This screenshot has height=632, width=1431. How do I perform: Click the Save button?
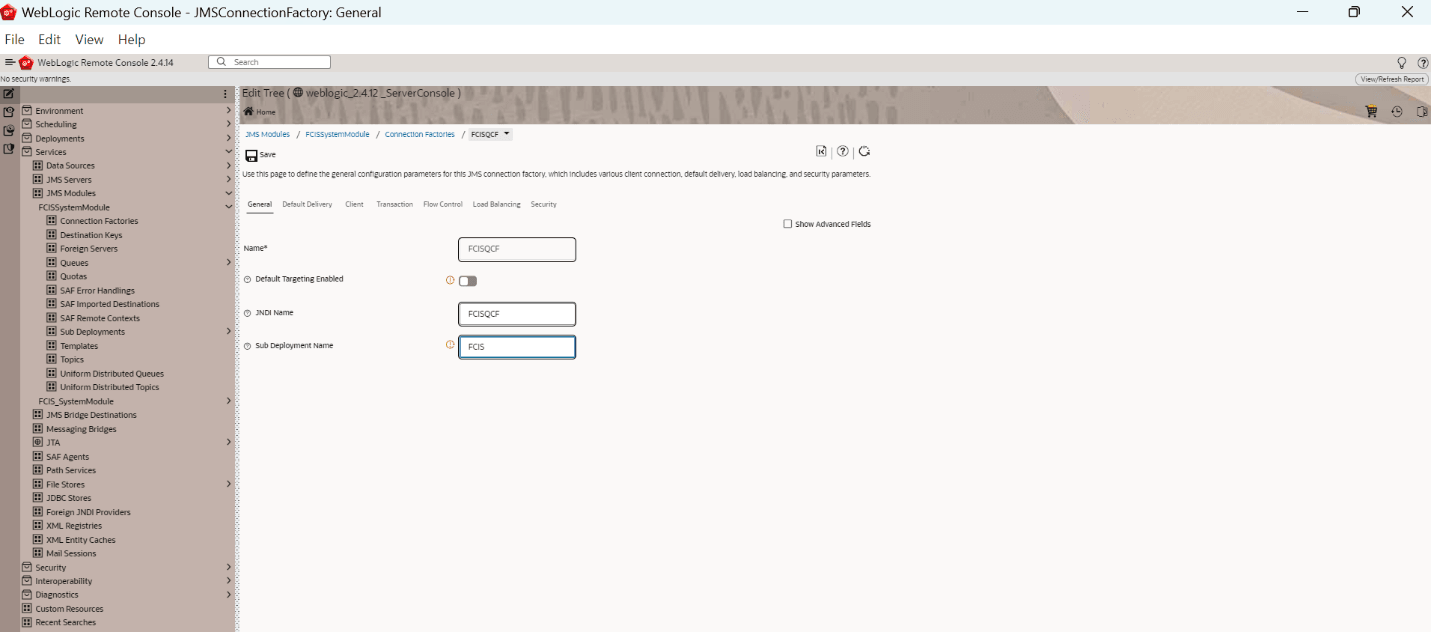260,155
